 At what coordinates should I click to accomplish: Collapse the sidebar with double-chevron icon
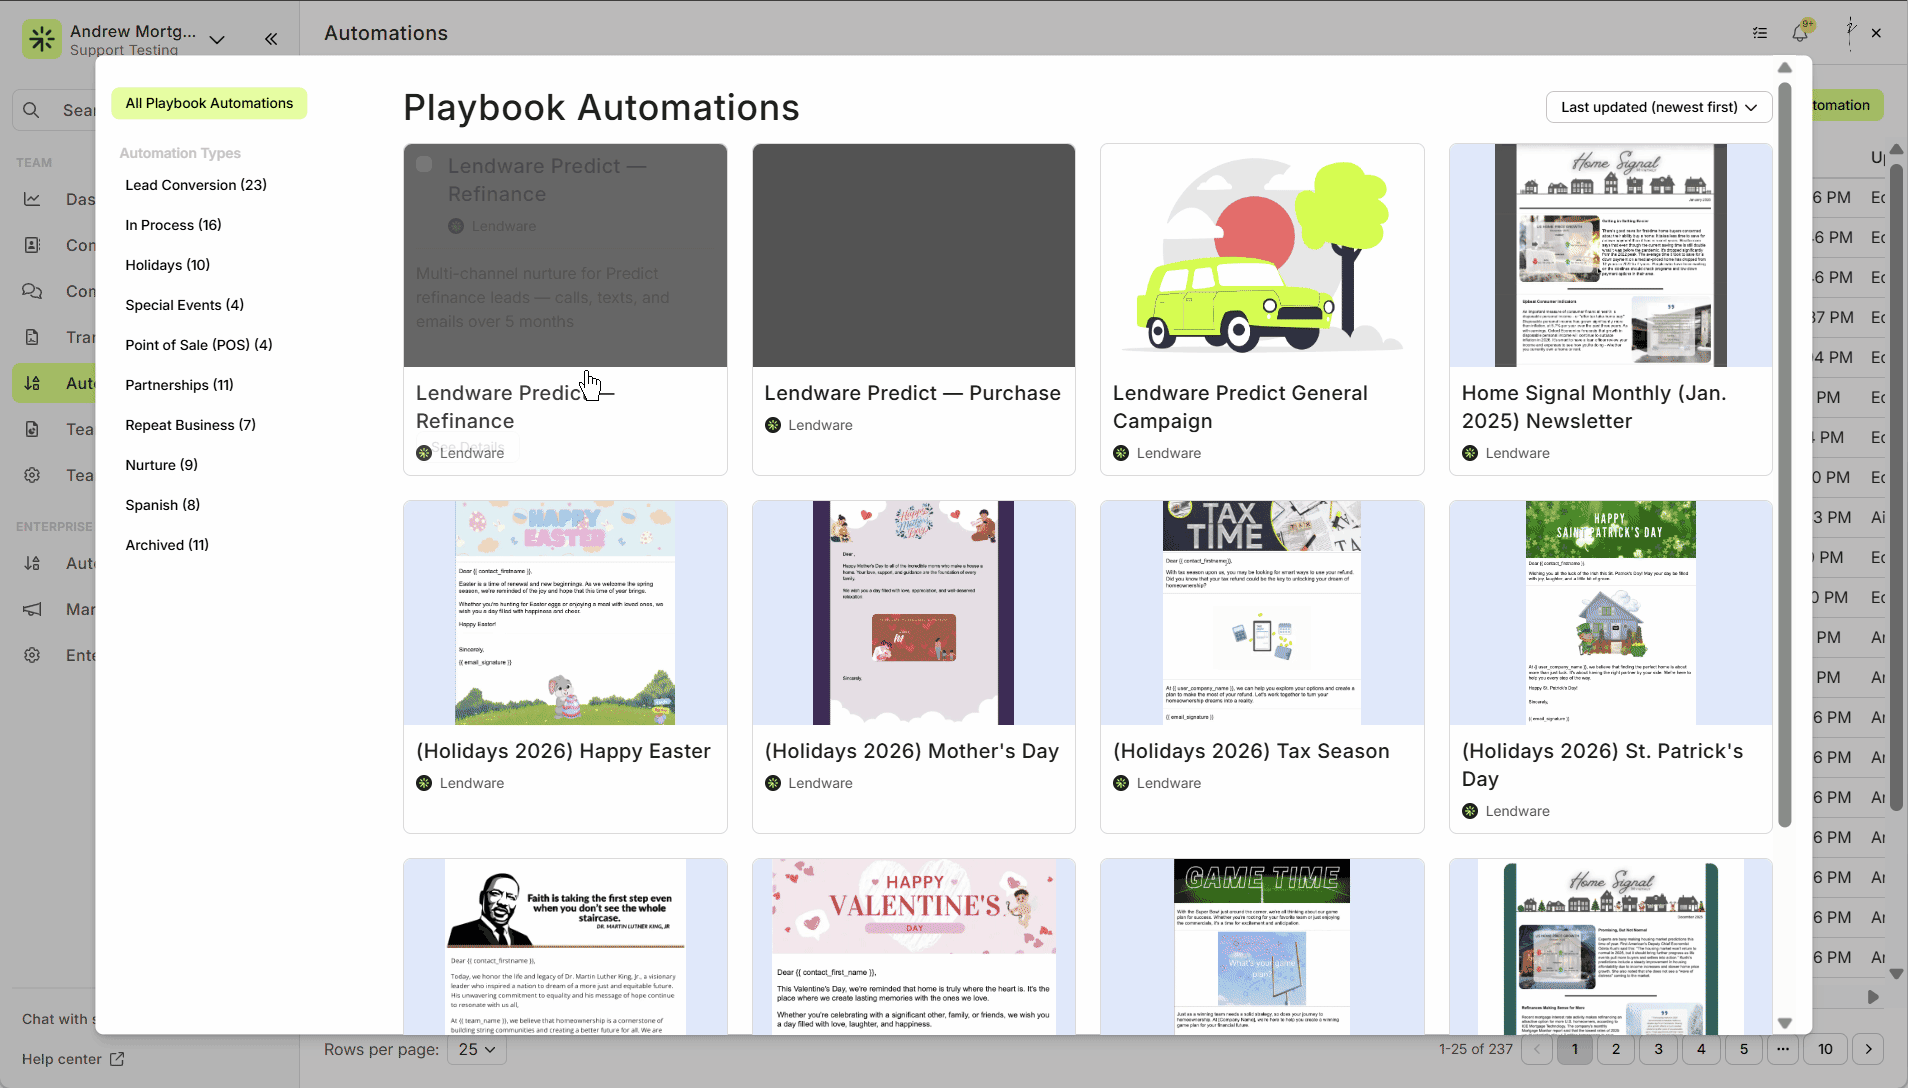tap(271, 39)
